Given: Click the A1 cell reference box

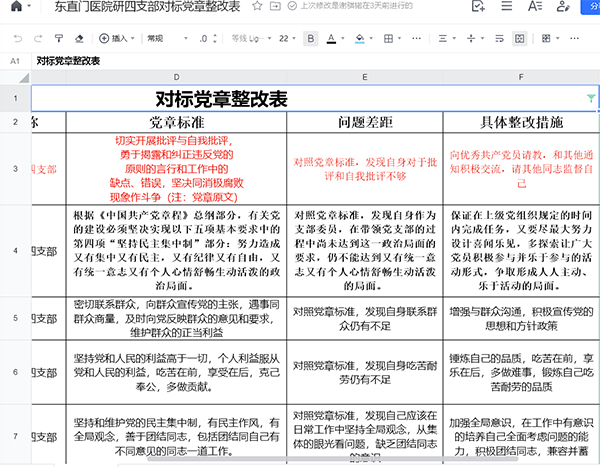Looking at the screenshot, I should (x=15, y=61).
